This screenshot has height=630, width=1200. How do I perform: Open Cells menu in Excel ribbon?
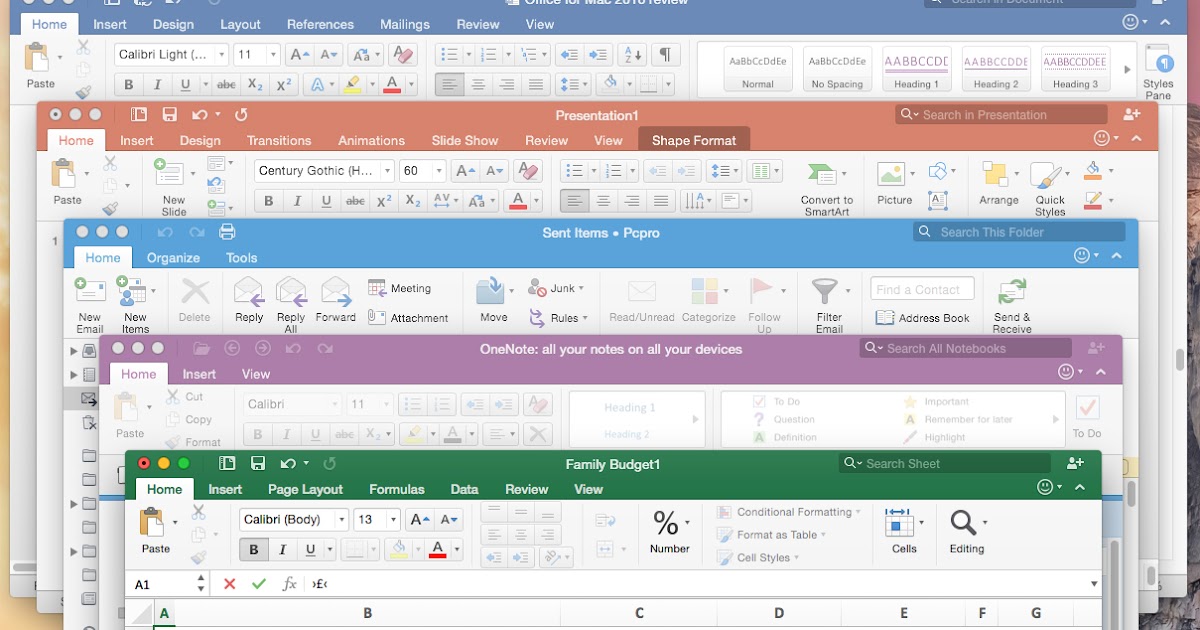904,531
